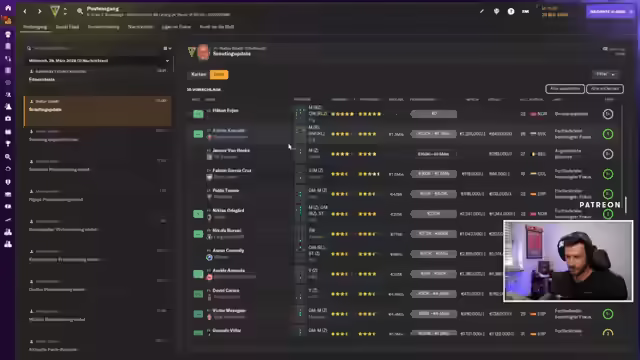Open player André Almeida
The height and width of the screenshot is (360, 640).
click(x=229, y=271)
